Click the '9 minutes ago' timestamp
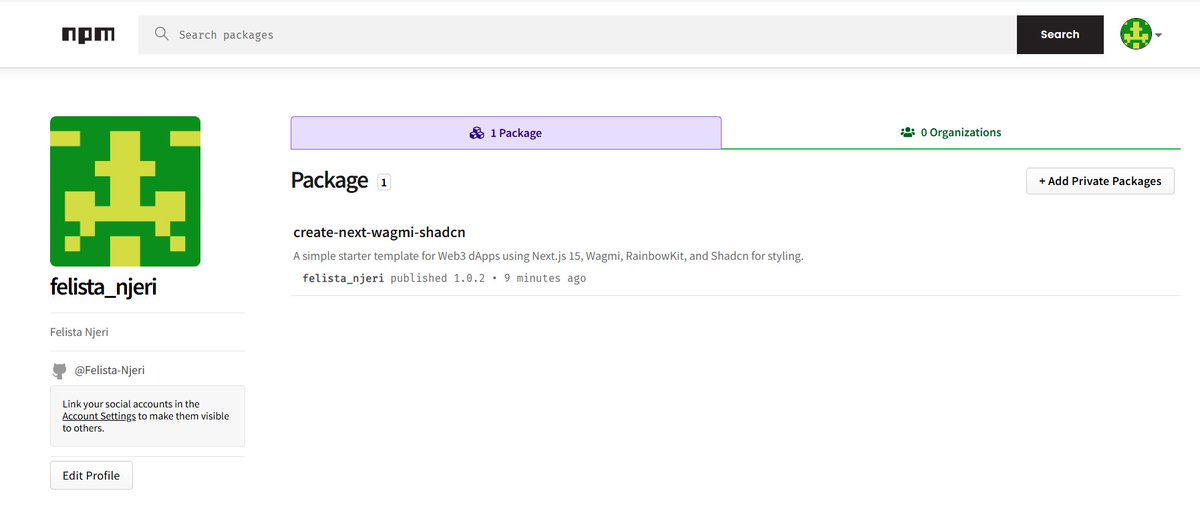The image size is (1200, 525). click(x=545, y=278)
